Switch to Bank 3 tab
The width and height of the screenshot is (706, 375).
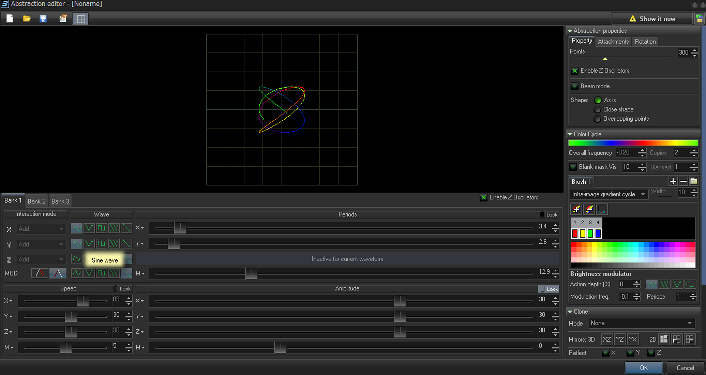[x=60, y=201]
